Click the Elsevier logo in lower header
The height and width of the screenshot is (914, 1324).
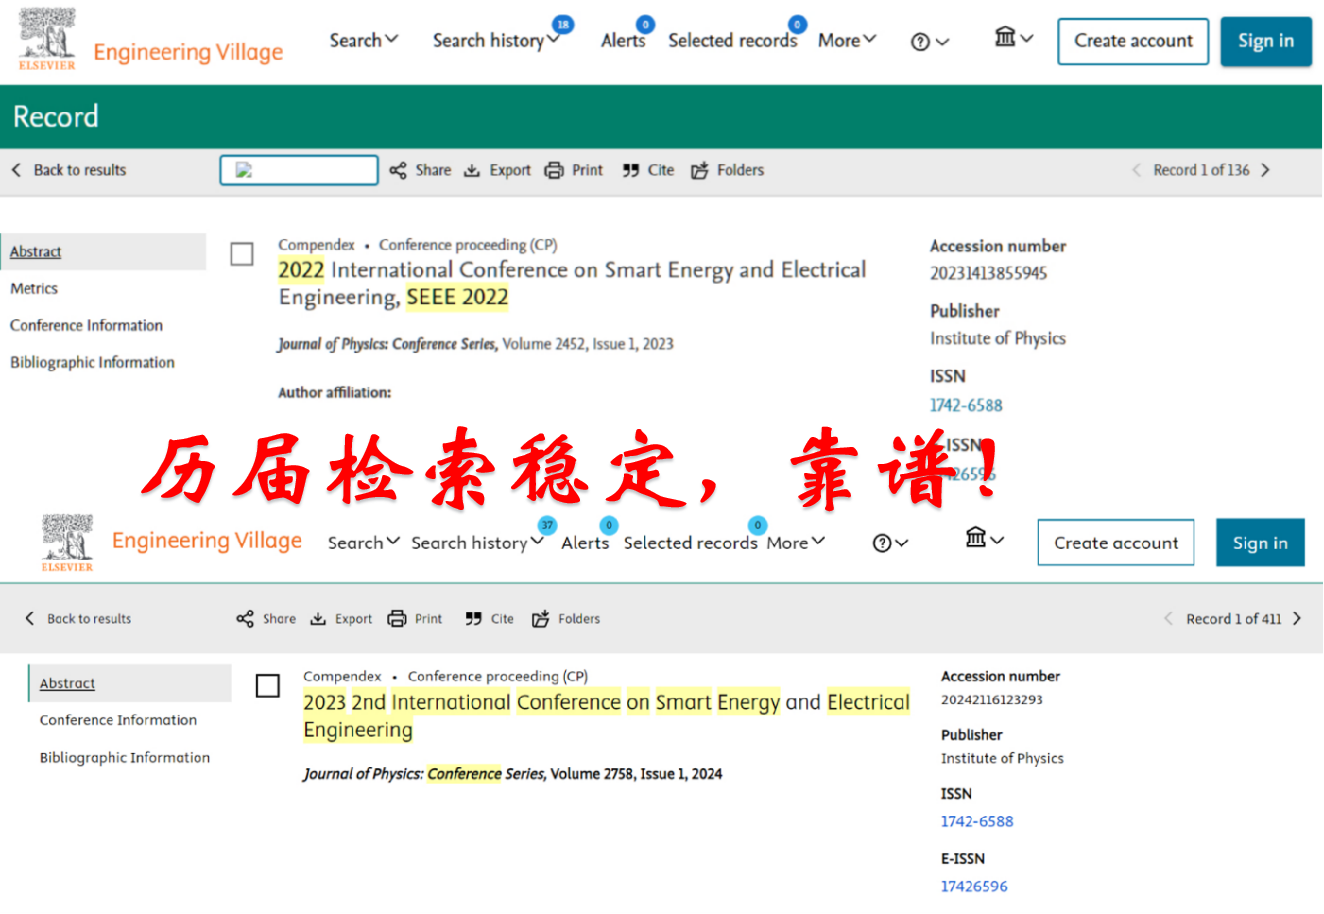click(68, 542)
